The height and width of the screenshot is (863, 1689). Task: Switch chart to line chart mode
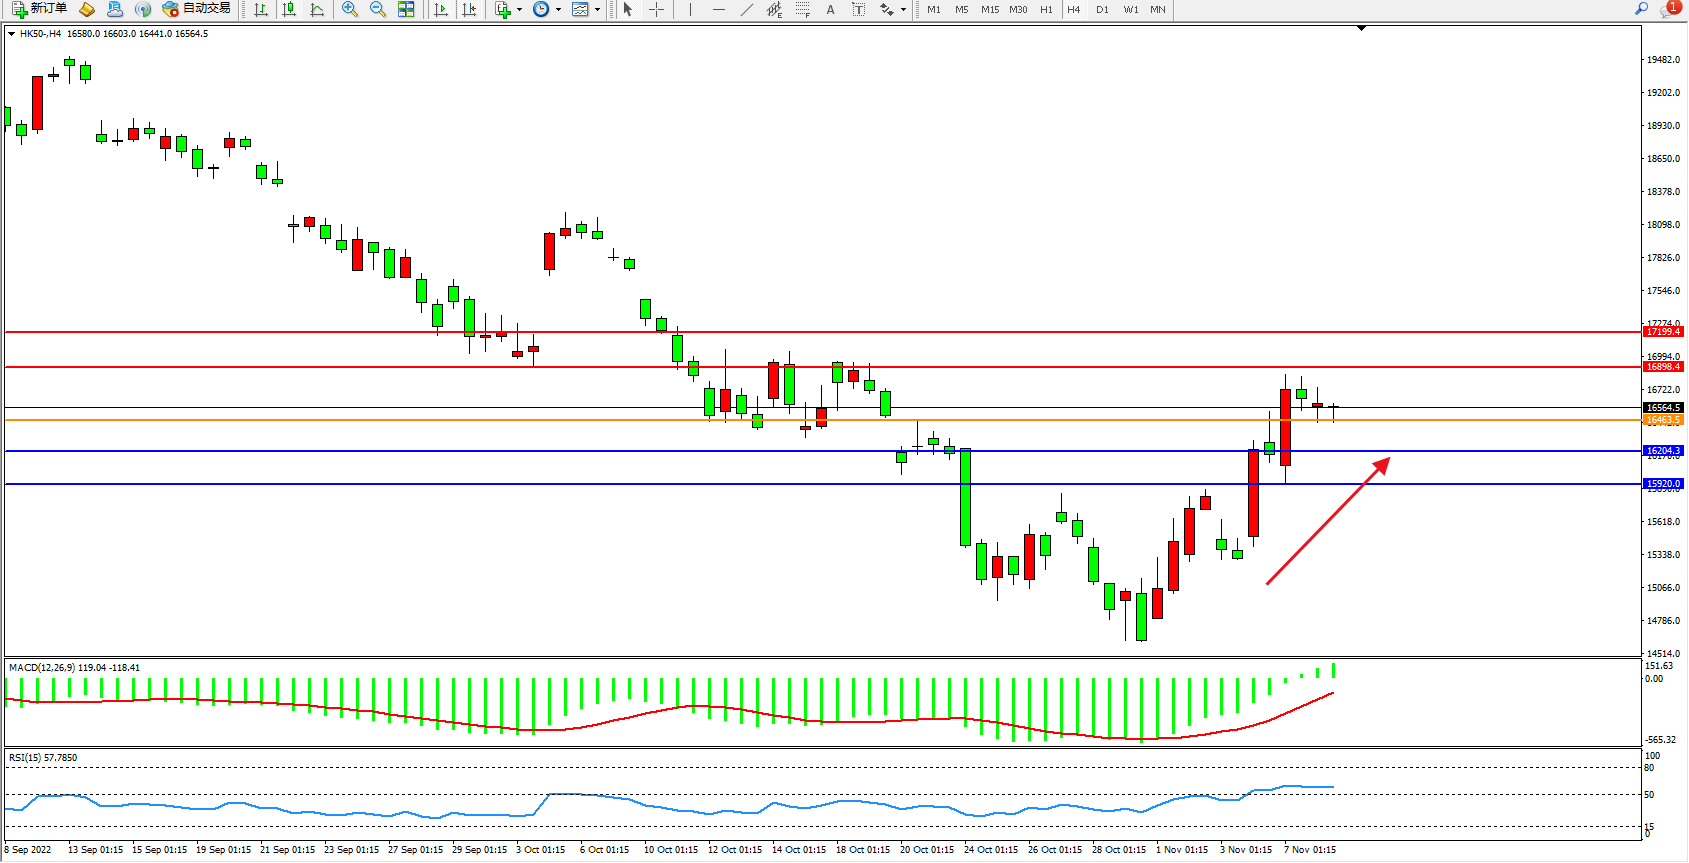[317, 9]
